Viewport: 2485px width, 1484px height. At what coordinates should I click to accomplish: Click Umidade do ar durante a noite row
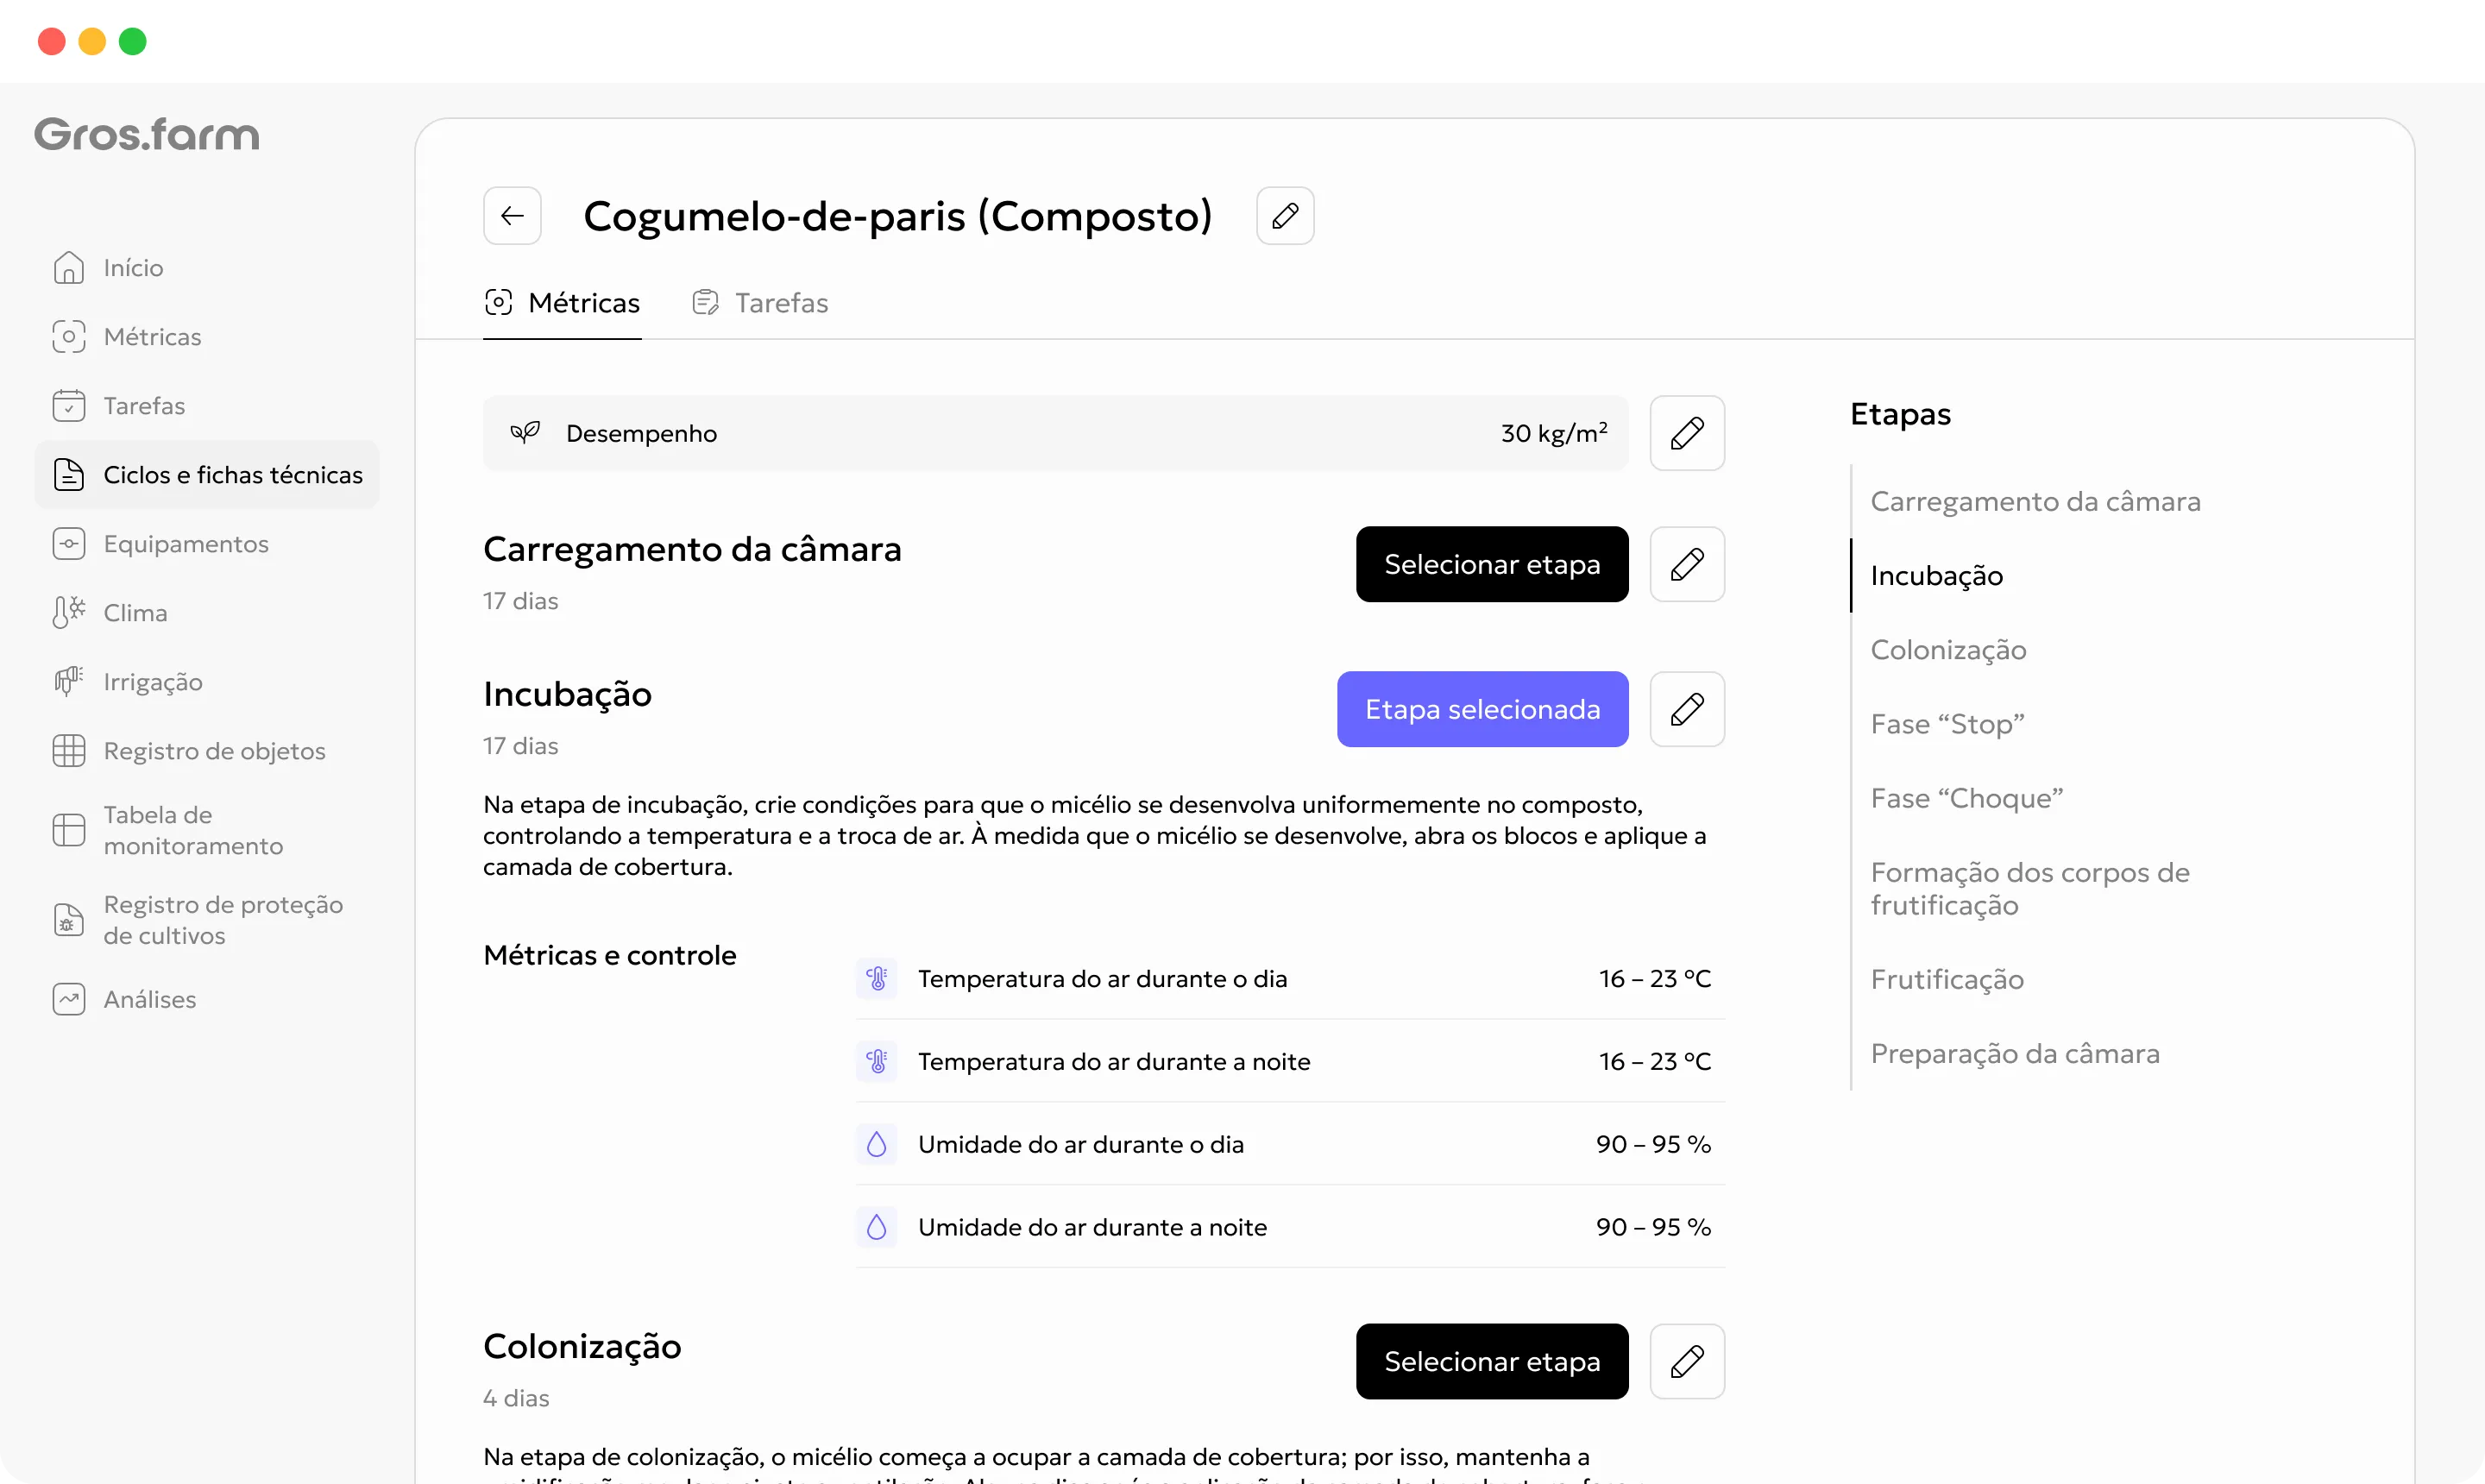pyautogui.click(x=1290, y=1227)
